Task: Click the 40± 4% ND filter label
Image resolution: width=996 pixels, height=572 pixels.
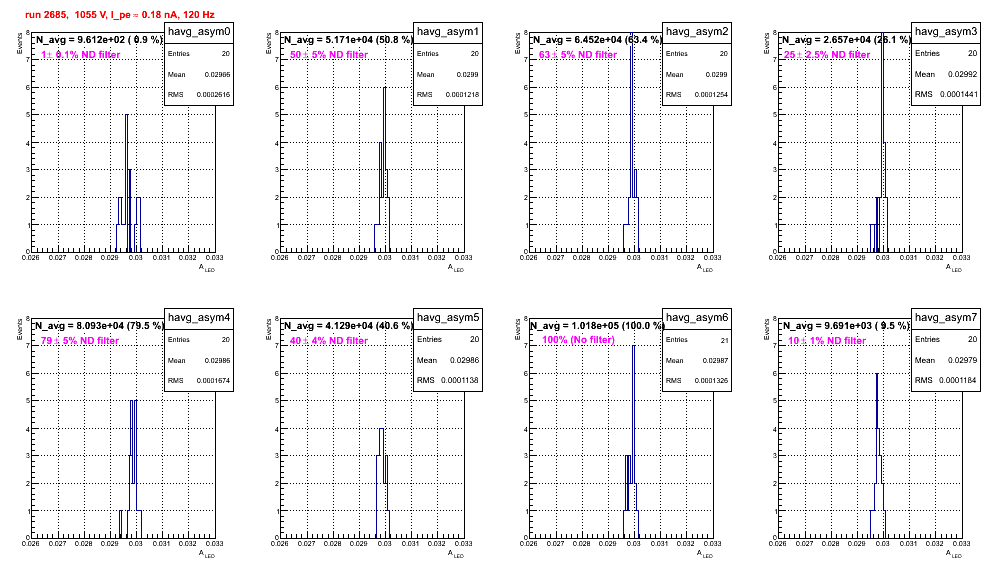Action: [329, 341]
